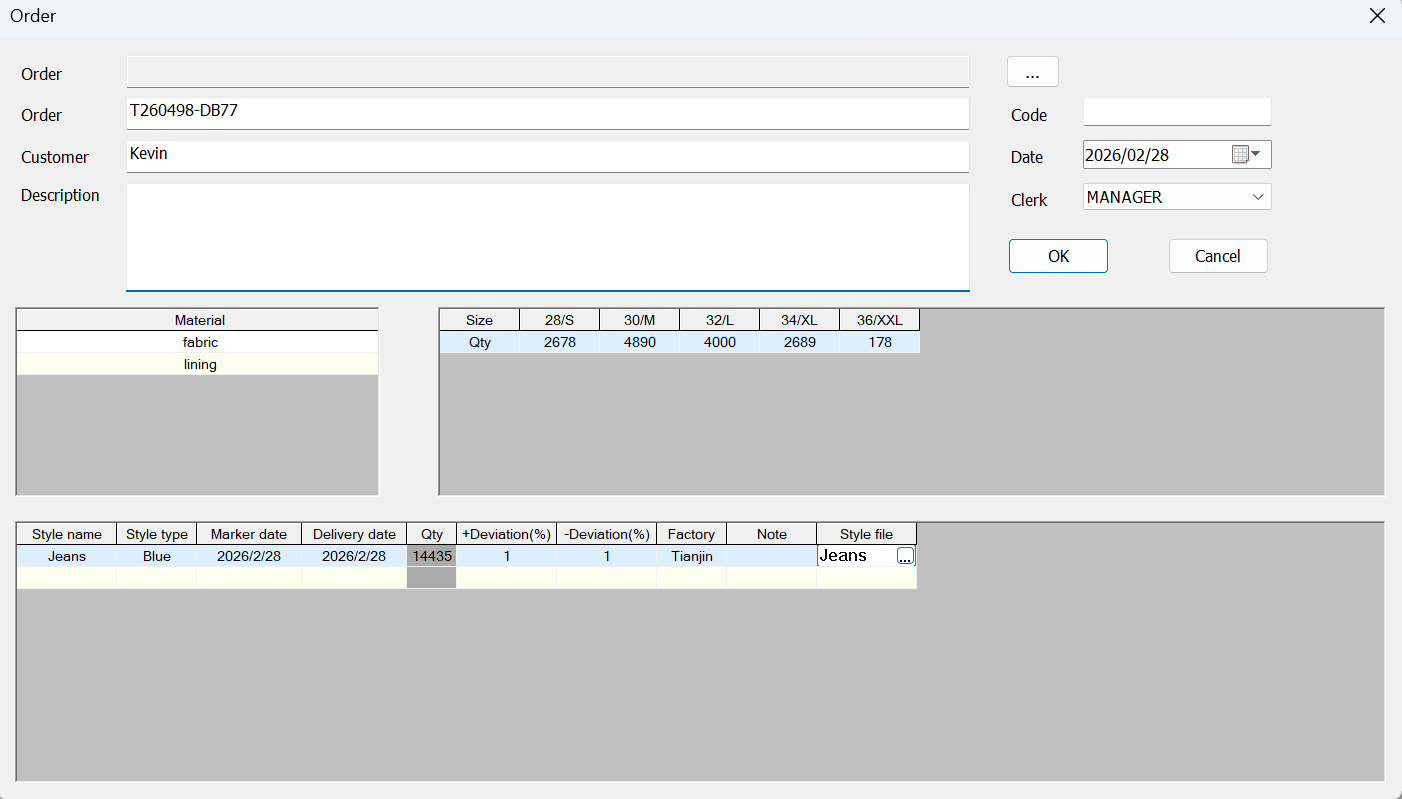Select the Jeans style name cell
1402x799 pixels.
point(67,556)
